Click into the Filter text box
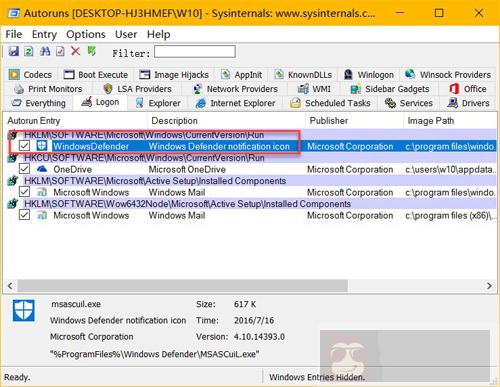 click(x=195, y=52)
